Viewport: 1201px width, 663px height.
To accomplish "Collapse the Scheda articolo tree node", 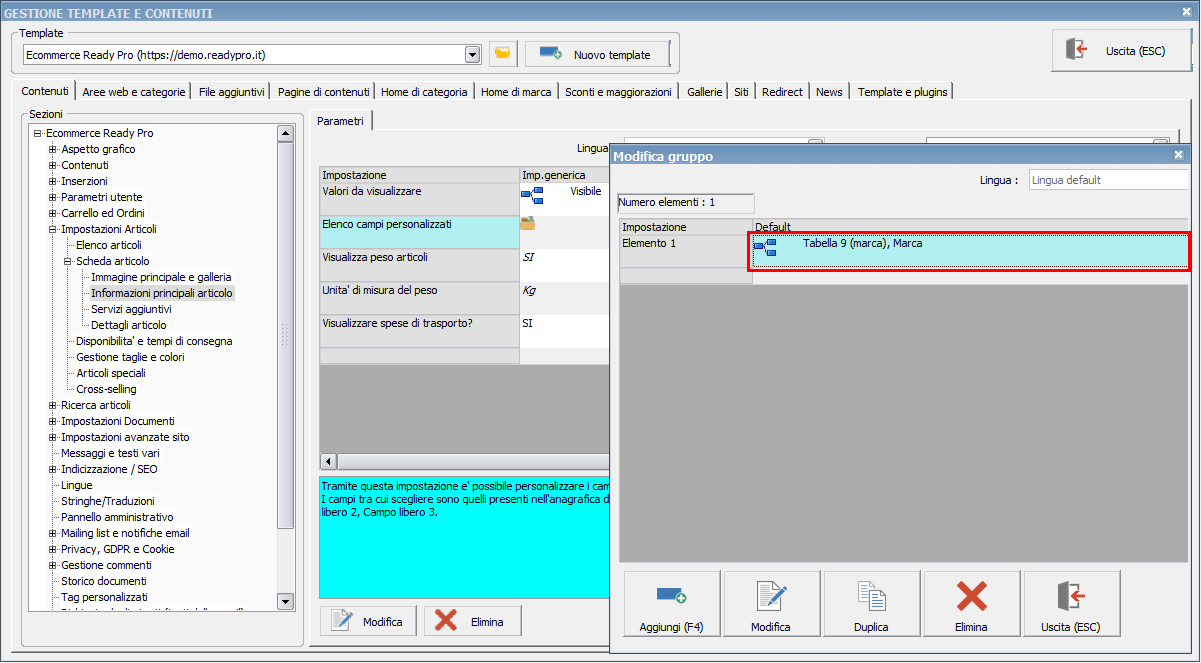I will [68, 261].
